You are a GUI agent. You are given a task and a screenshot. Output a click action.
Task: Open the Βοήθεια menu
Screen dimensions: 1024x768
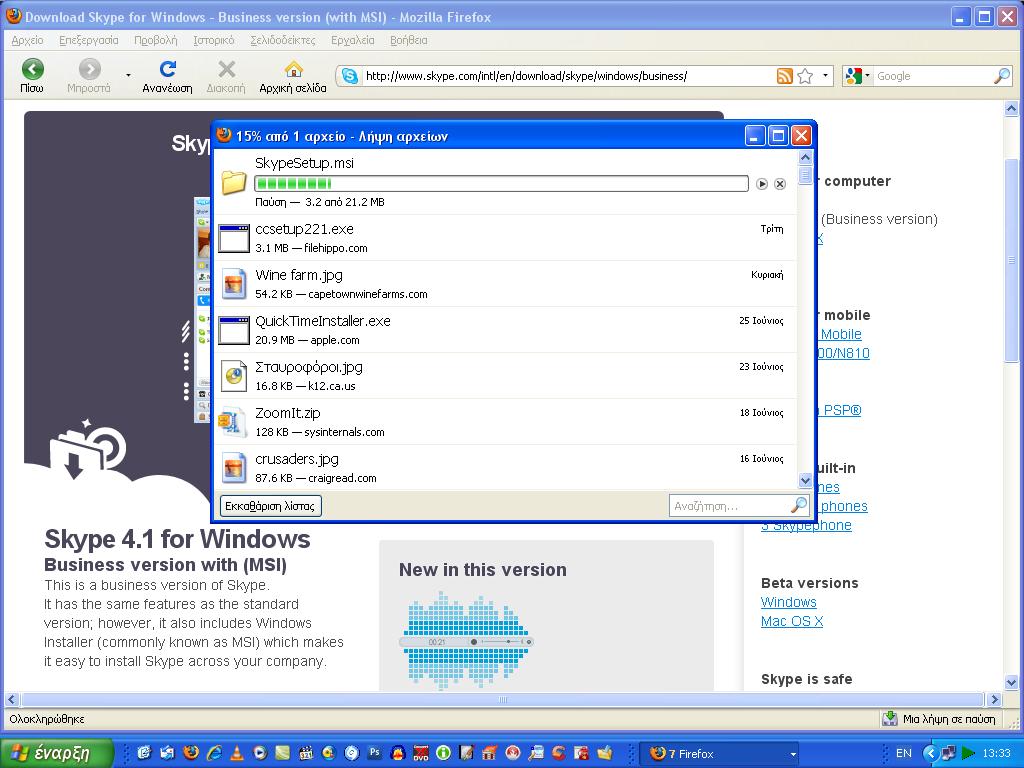409,40
